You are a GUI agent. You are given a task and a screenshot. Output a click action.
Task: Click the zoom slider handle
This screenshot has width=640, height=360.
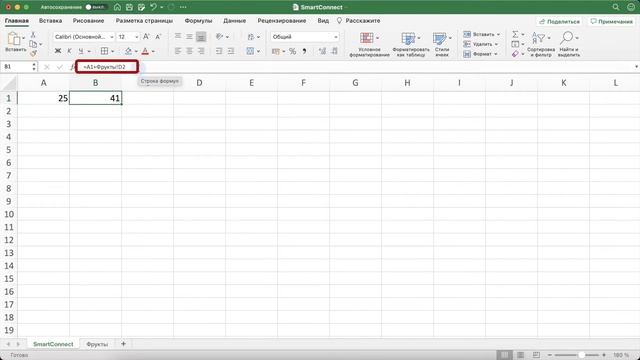coord(582,355)
